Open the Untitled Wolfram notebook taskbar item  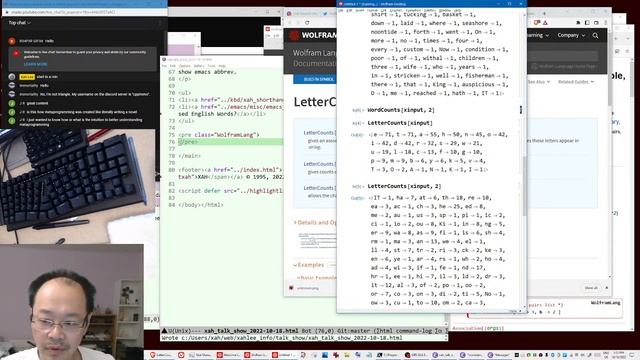click(x=284, y=355)
